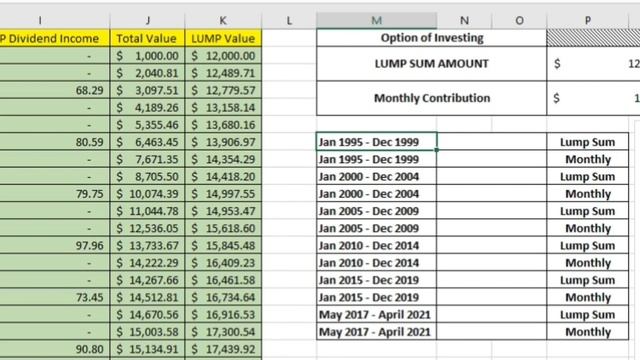Select Total Value cell $3,097.51

[147, 90]
